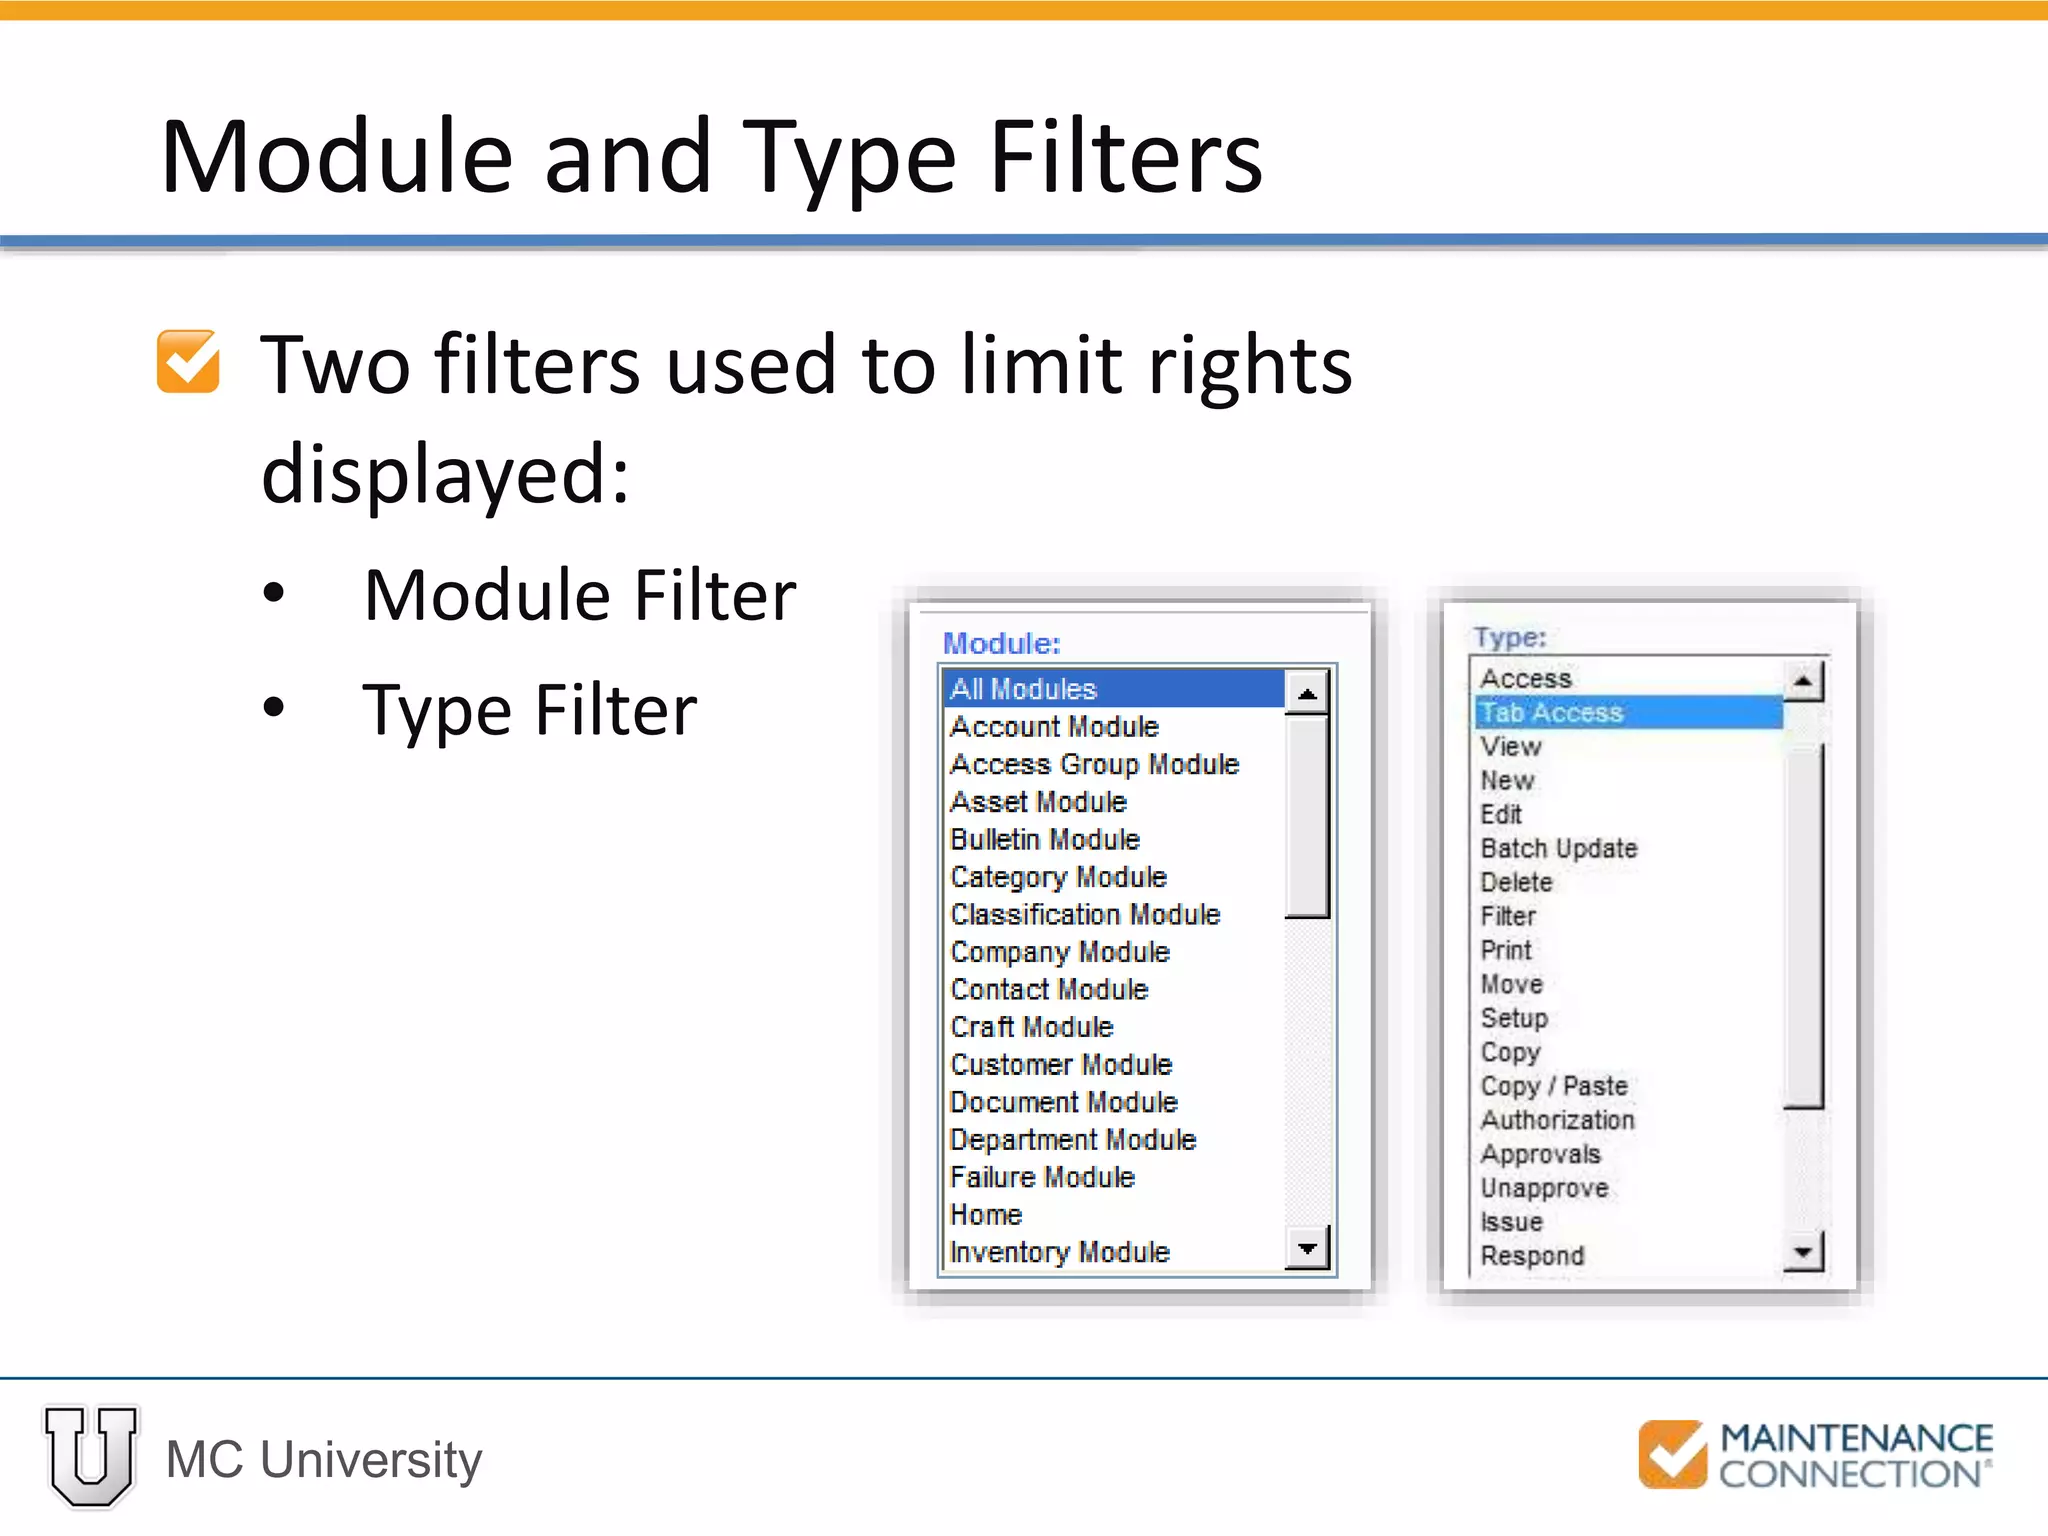The image size is (2048, 1536).
Task: Click Department Module entry
Action: click(1113, 1140)
